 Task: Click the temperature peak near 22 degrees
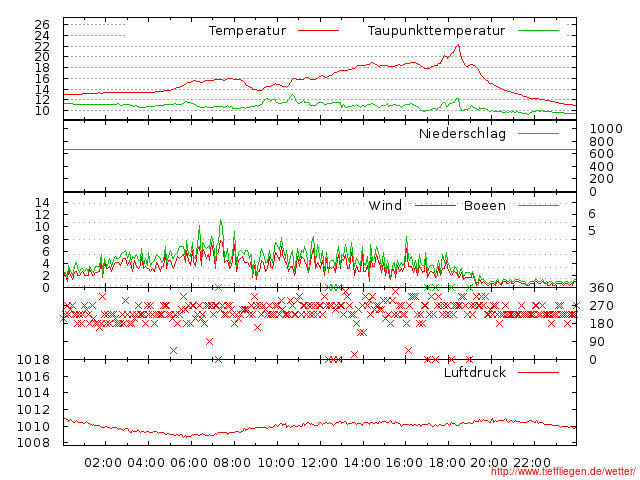(458, 45)
